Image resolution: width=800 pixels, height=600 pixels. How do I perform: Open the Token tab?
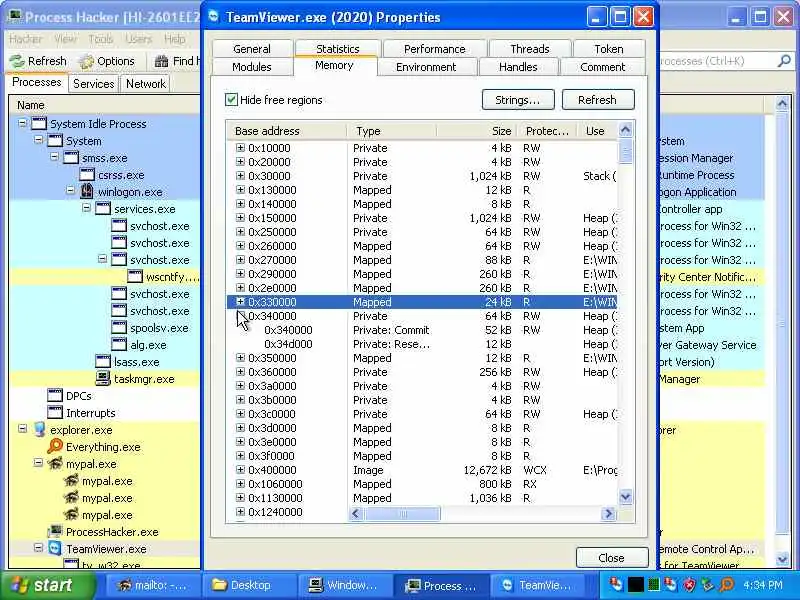[609, 49]
